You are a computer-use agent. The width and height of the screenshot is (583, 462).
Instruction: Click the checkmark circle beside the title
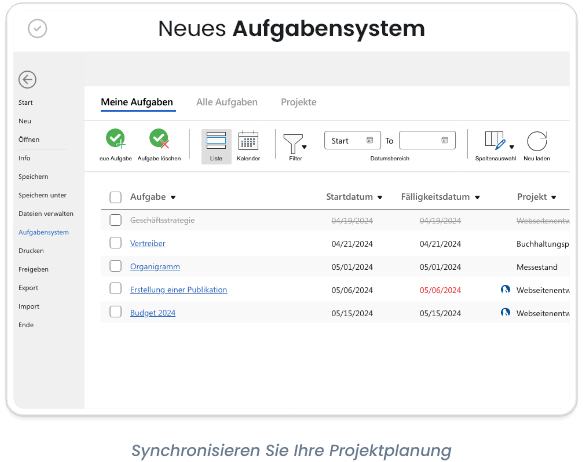coord(37,29)
